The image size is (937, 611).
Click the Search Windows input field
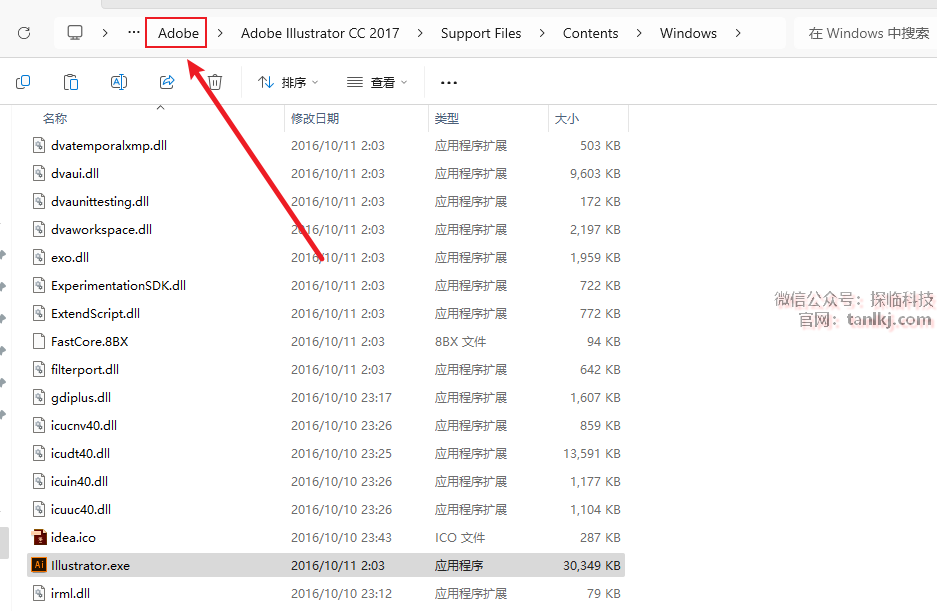[867, 33]
